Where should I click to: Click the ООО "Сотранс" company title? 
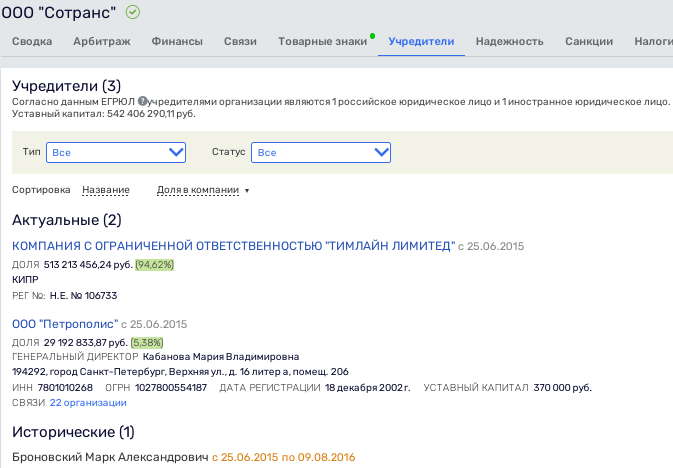[x=59, y=12]
